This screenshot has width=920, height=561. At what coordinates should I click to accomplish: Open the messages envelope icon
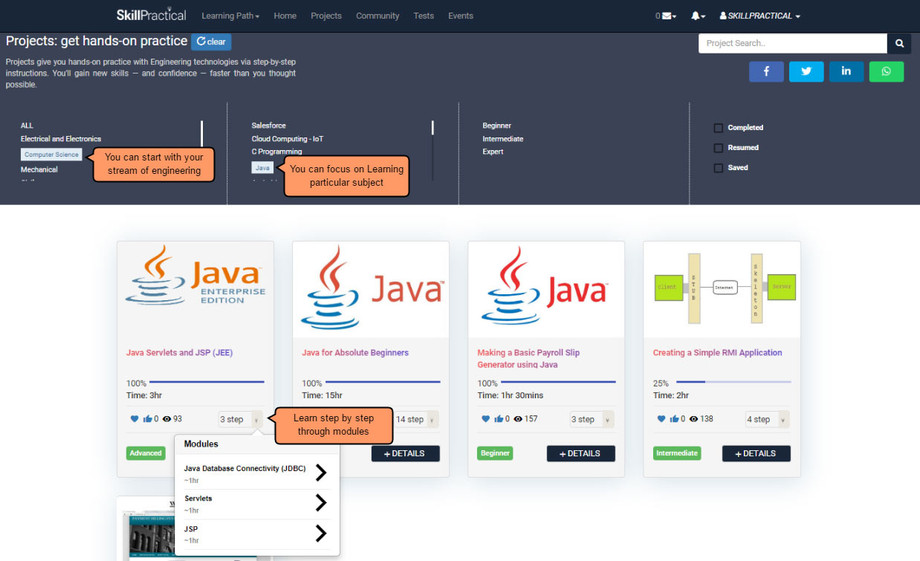coord(666,16)
